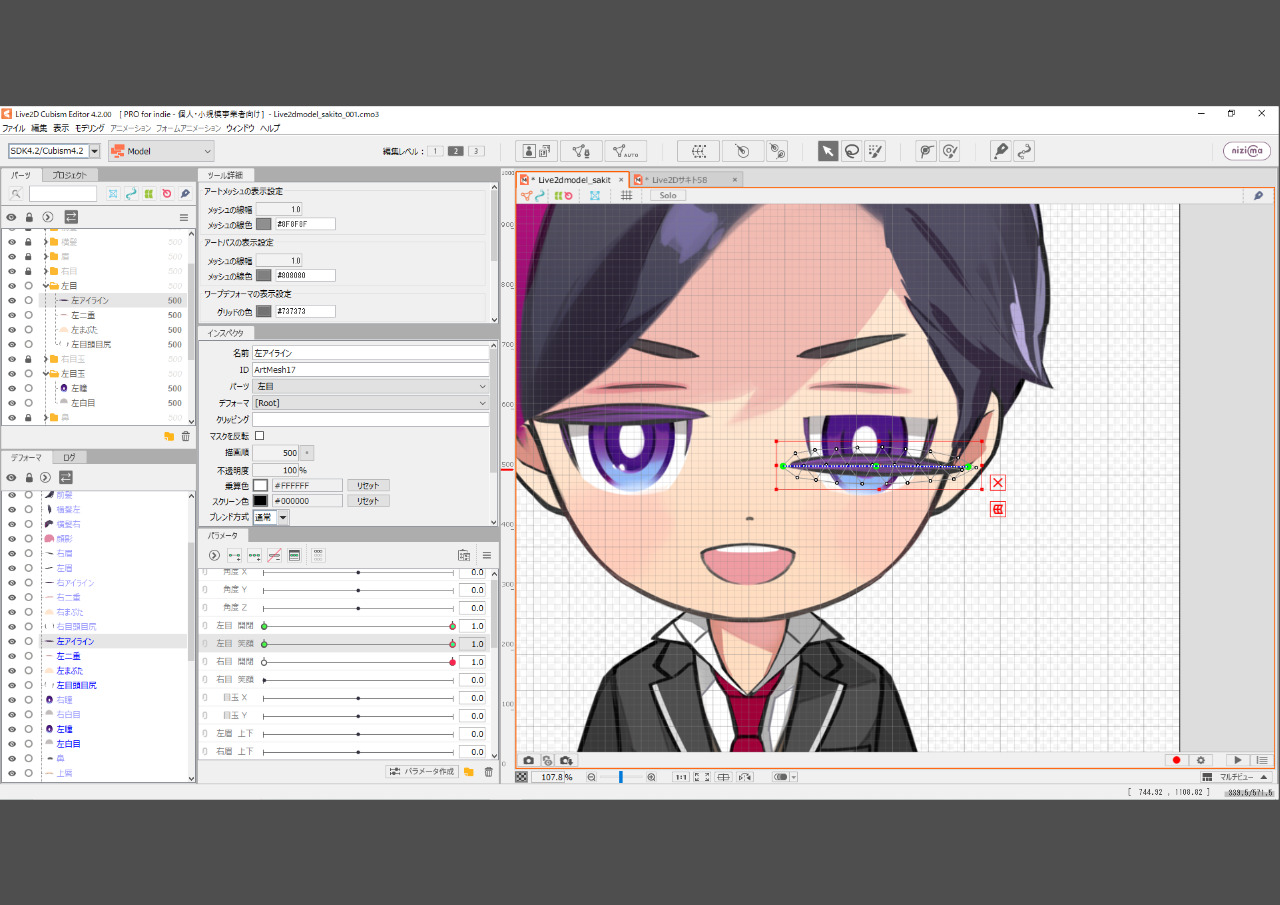Hide the 左アイライン part in Parts list
1280x905 pixels.
click(x=12, y=300)
